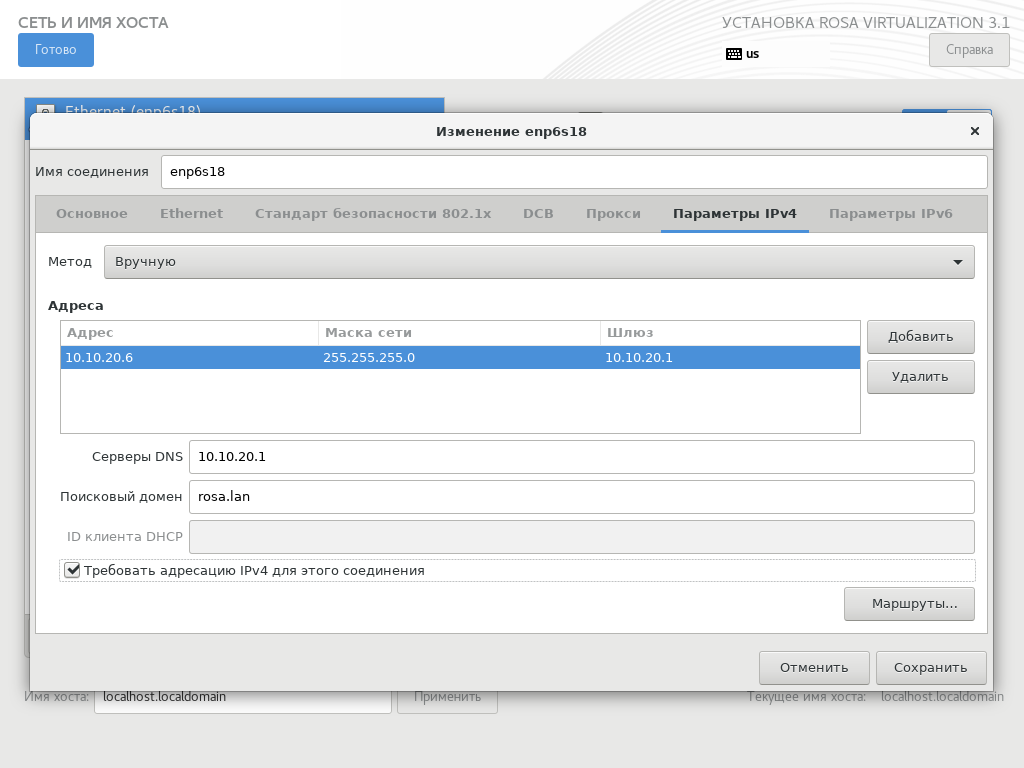Click the Серверы DNS input field
Viewport: 1024px width, 768px height.
(581, 457)
